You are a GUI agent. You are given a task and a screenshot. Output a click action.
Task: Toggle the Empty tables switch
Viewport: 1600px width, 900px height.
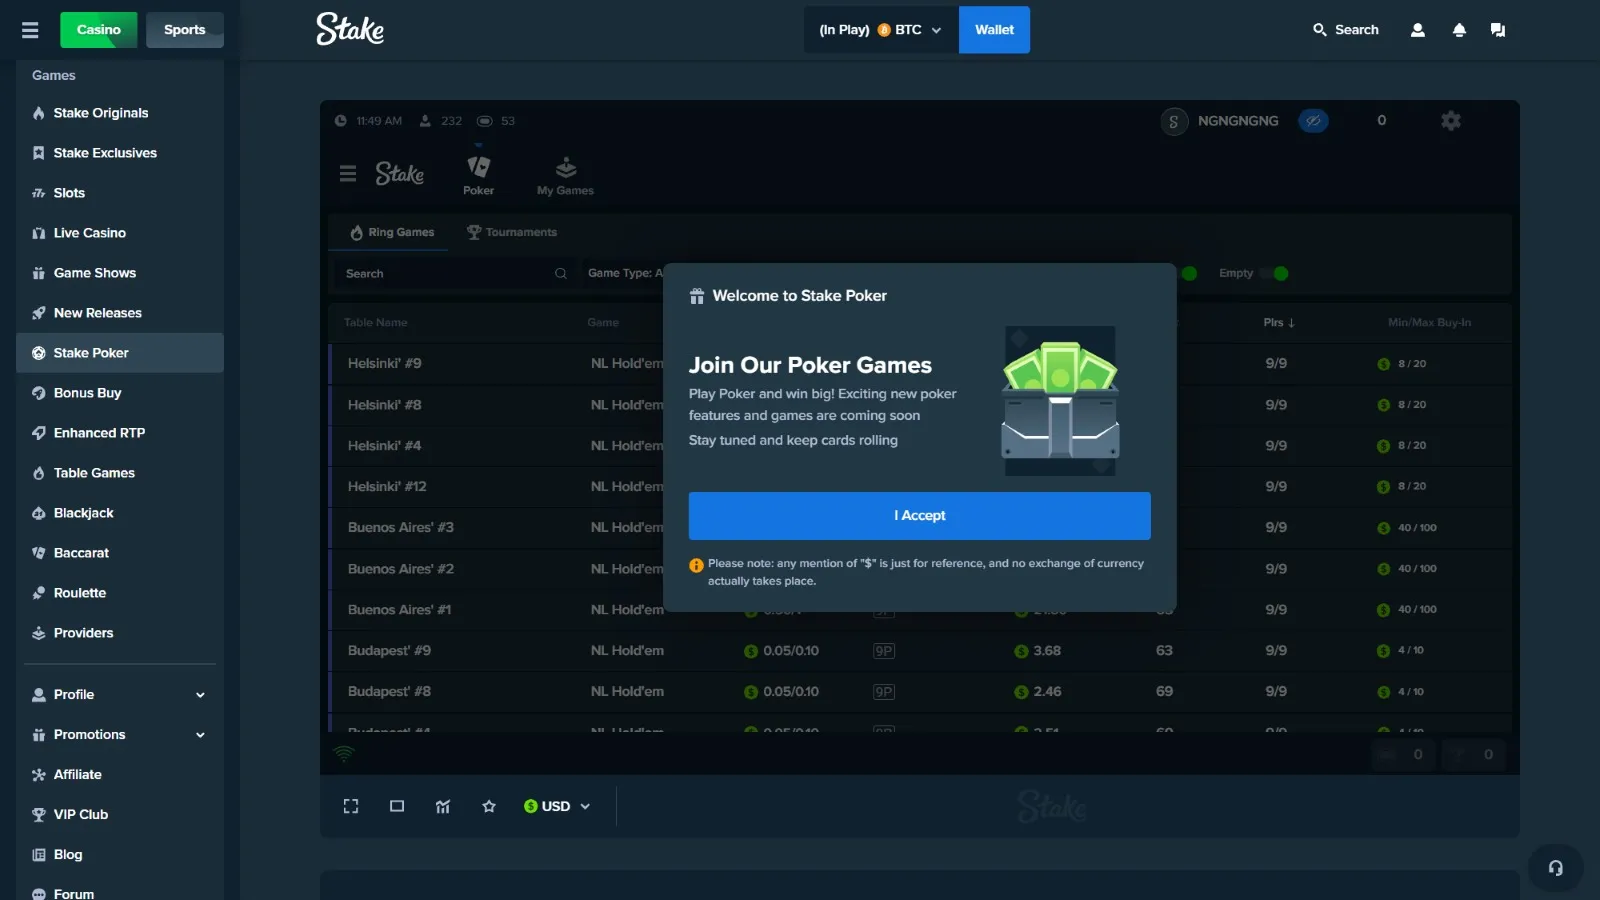(x=1274, y=273)
